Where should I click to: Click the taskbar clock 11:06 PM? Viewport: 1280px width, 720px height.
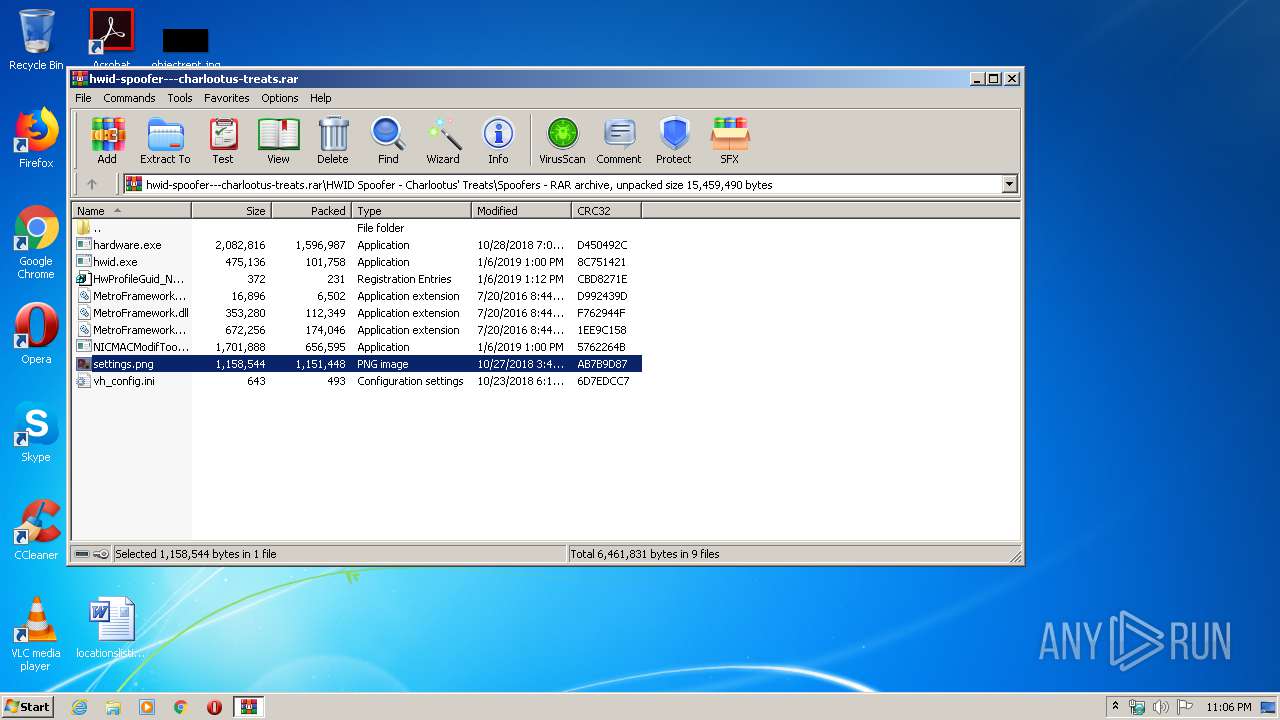tap(1229, 707)
